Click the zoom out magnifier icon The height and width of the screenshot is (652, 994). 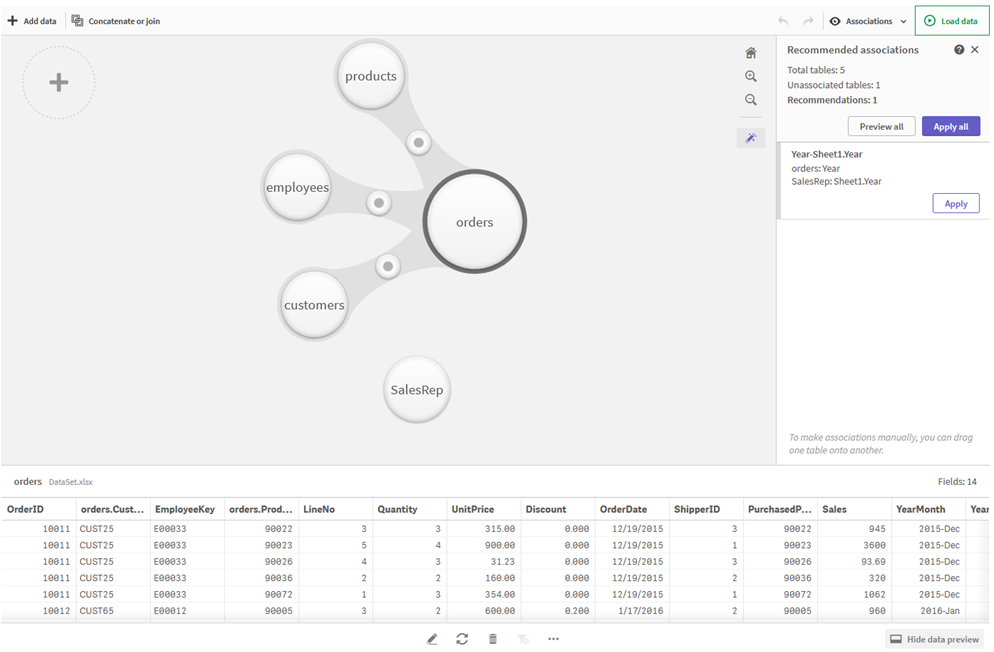751,100
